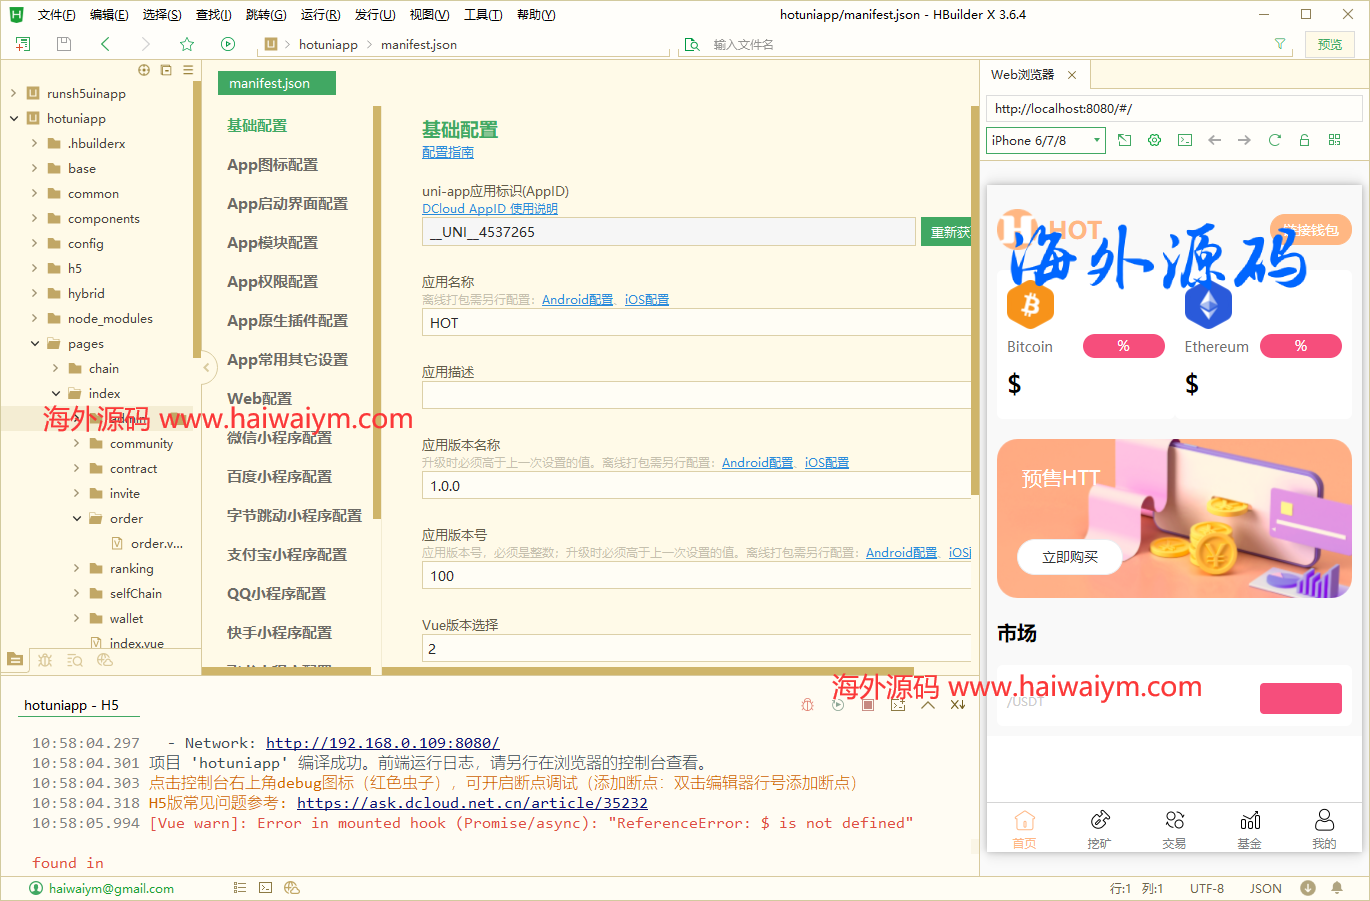
Task: Open a new console via the terminal-plus icon
Action: [x=898, y=704]
